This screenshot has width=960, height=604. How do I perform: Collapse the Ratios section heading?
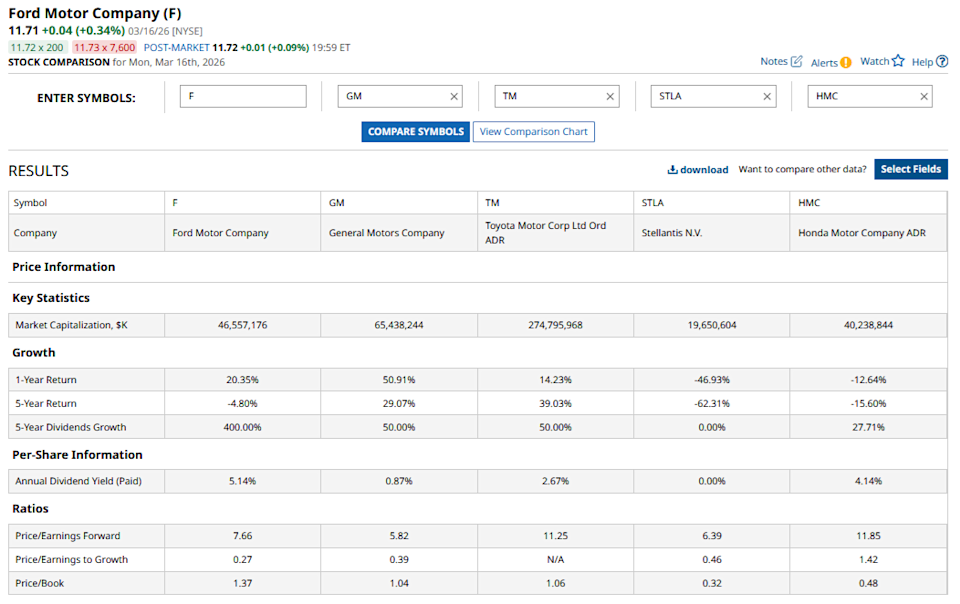(32, 508)
